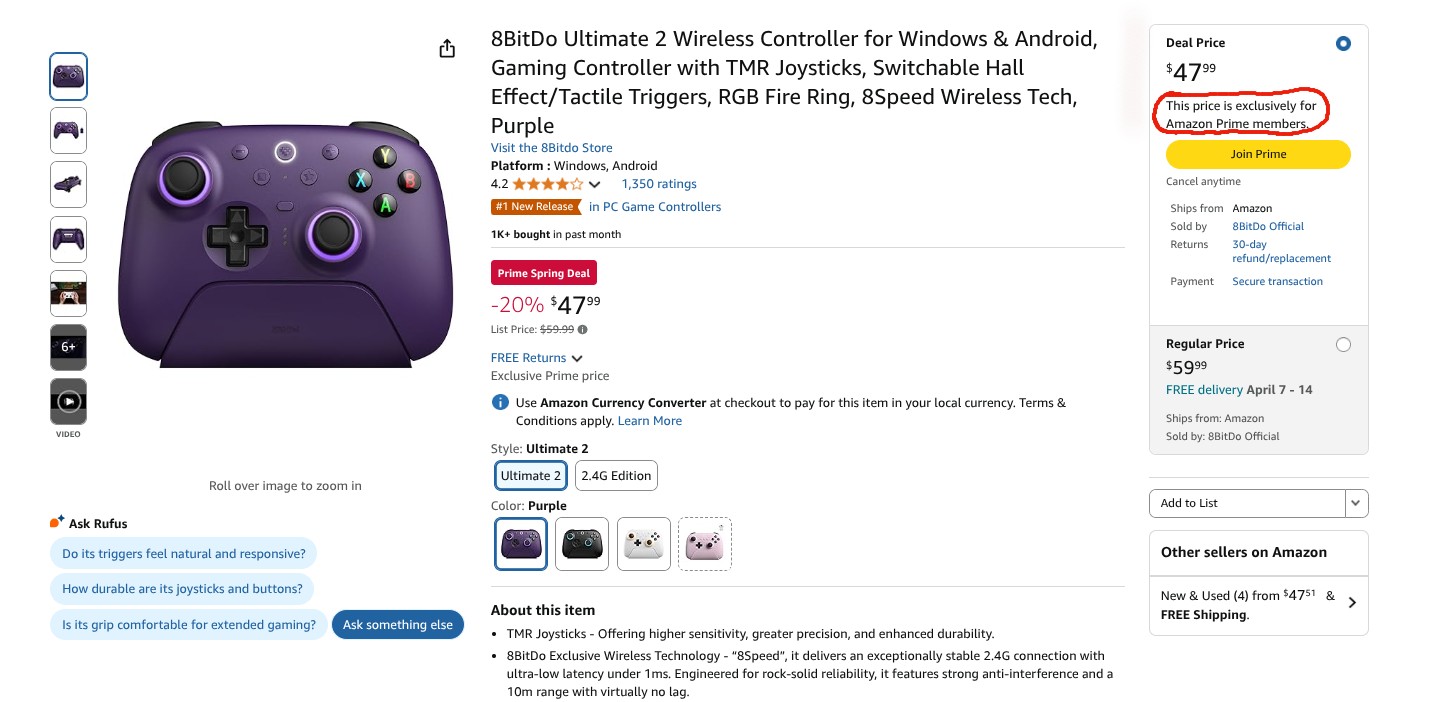
Task: Select the black controller color swatch
Action: click(582, 544)
